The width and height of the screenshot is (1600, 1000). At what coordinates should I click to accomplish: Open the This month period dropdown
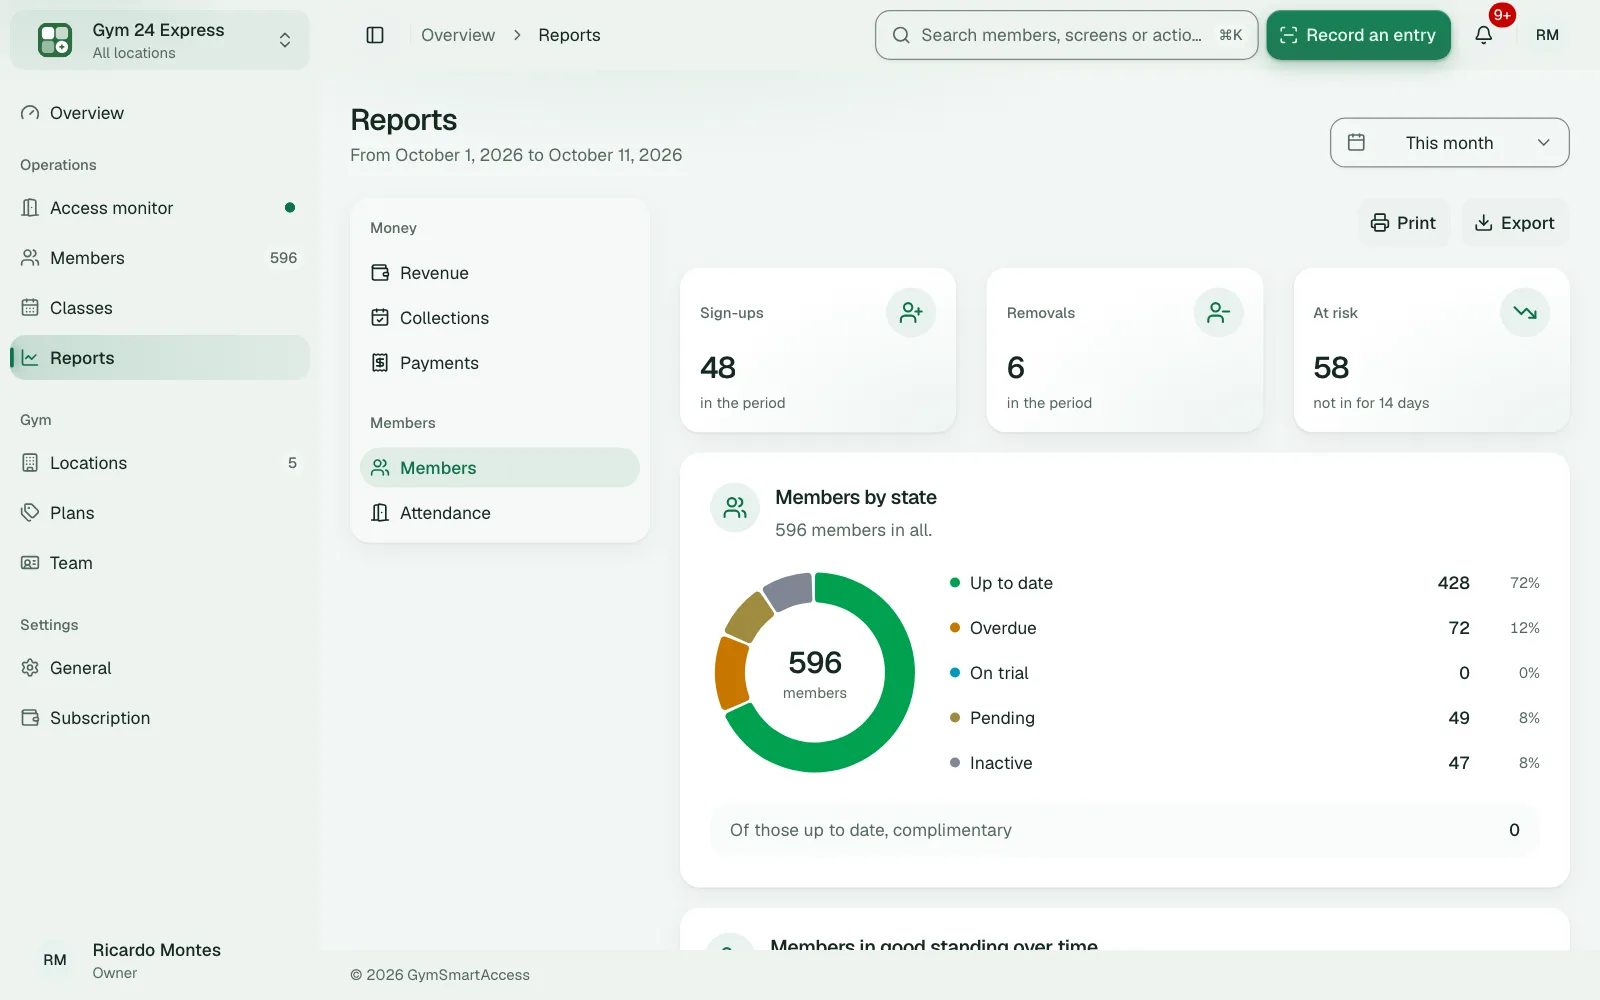(x=1449, y=143)
